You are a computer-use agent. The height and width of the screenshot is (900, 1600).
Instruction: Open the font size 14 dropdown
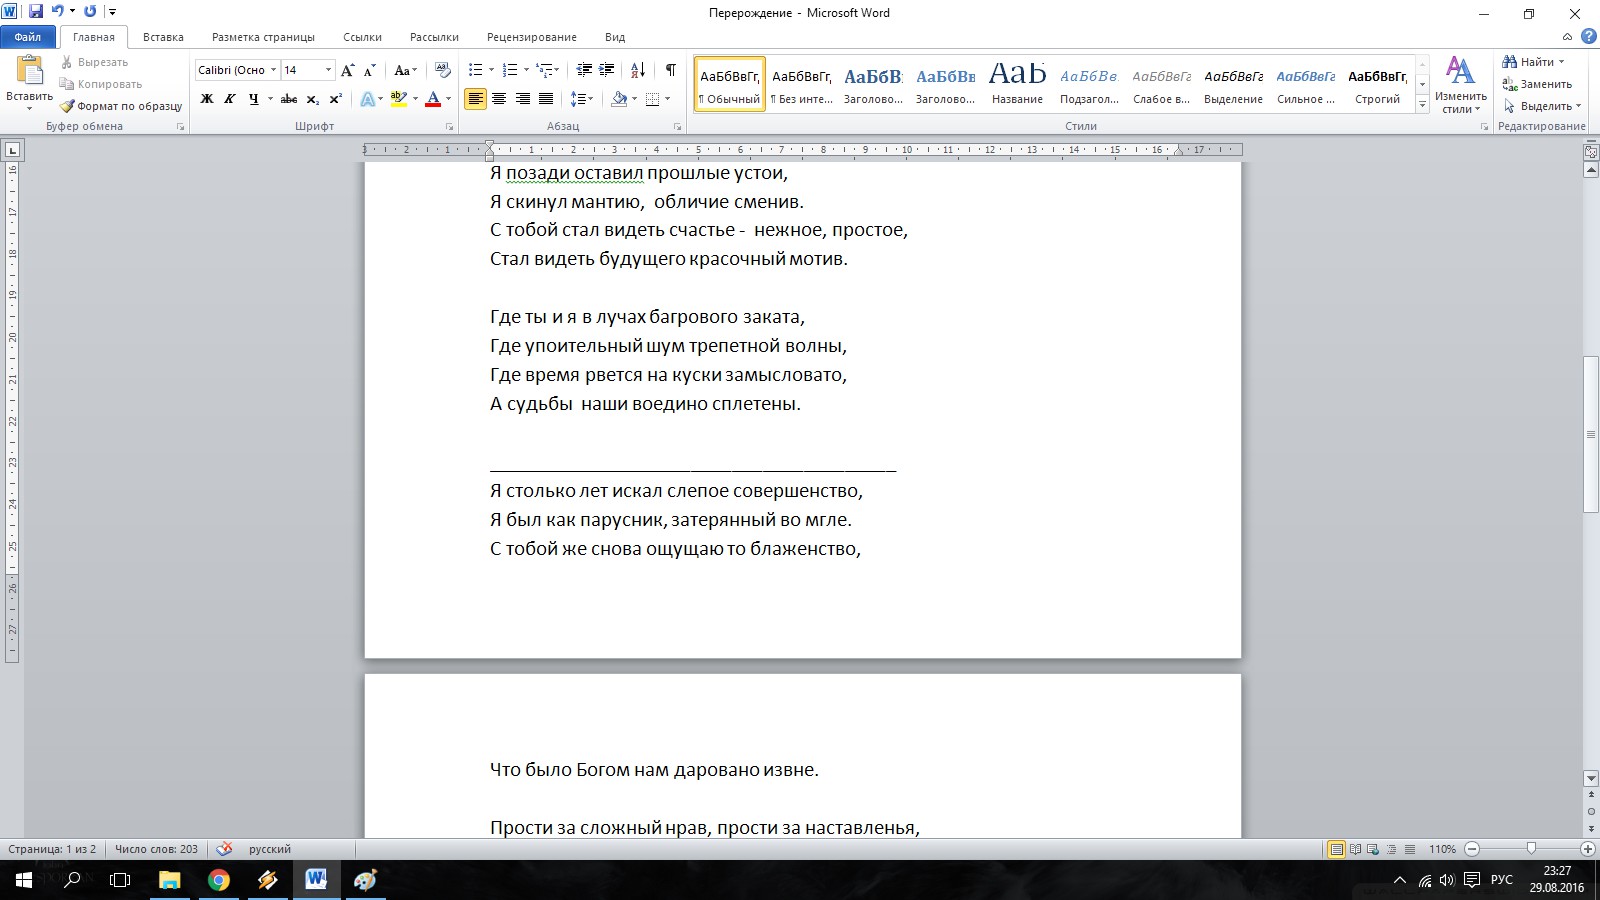pos(328,70)
